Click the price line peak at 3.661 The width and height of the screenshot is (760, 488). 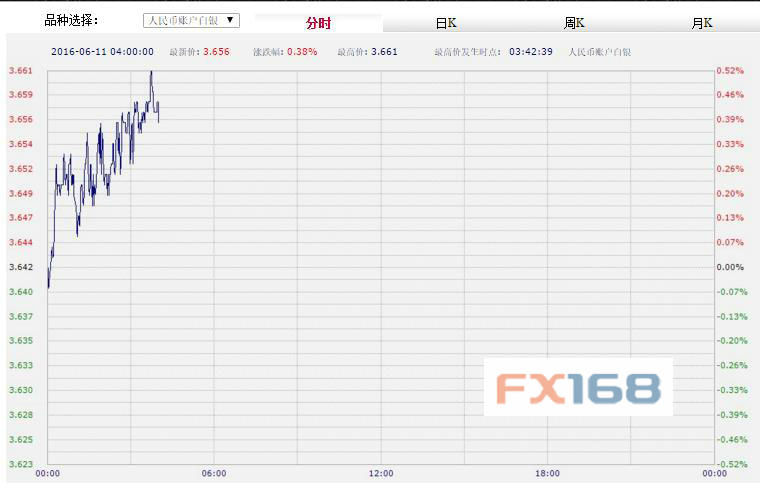point(151,73)
